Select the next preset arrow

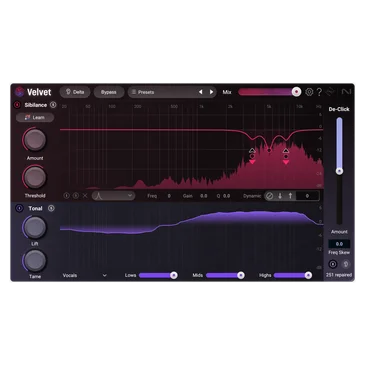(x=211, y=92)
